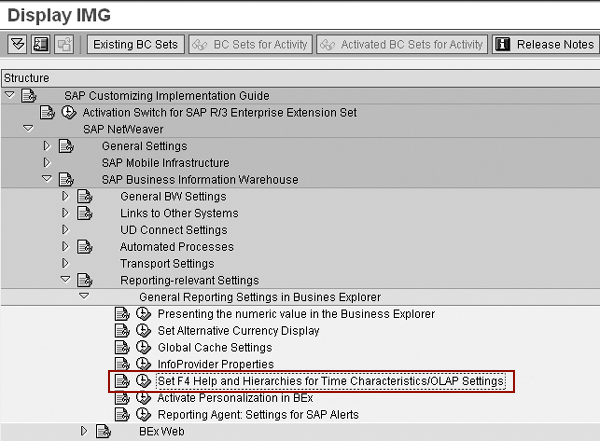The image size is (600, 441).
Task: Execute Global Cache Settings activity
Action: click(143, 348)
